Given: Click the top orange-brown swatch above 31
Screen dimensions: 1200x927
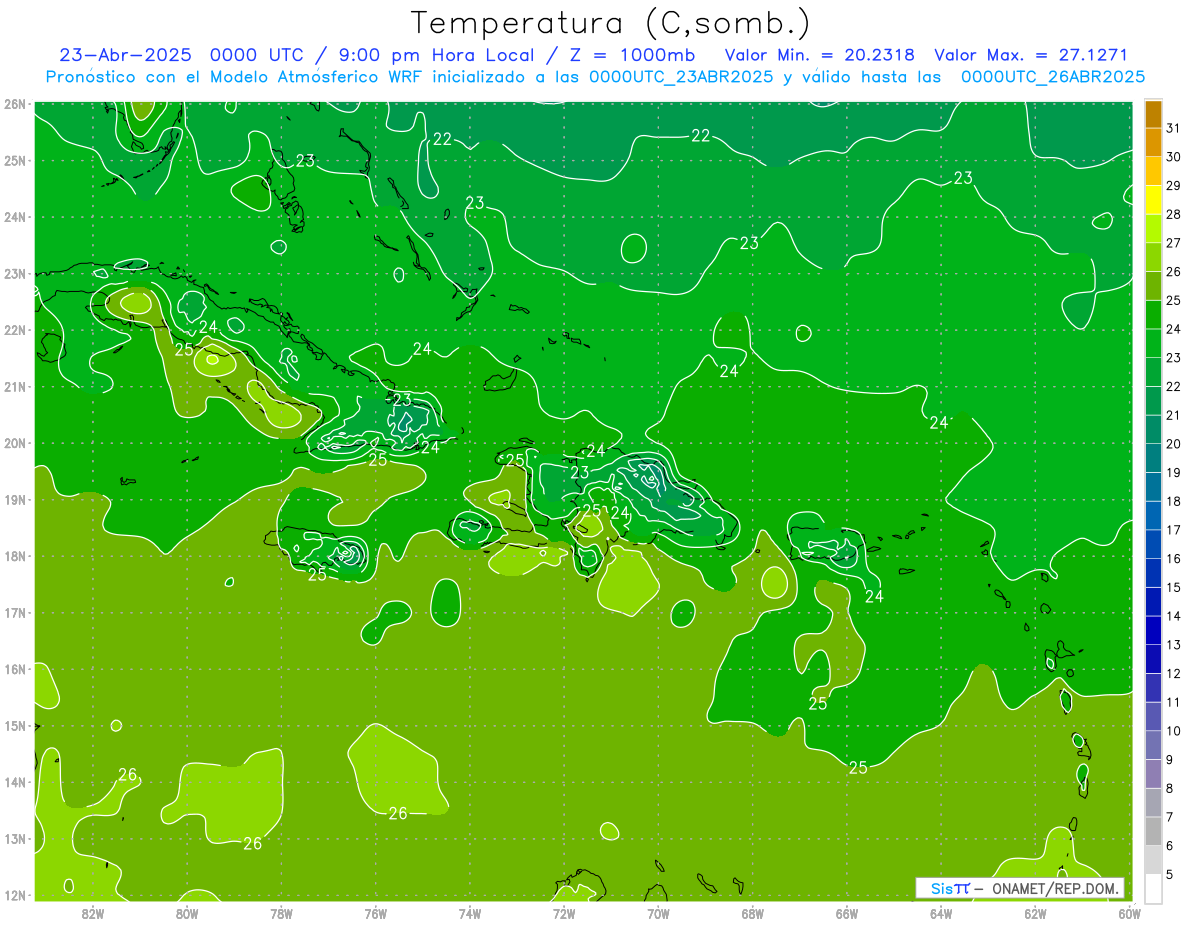Looking at the screenshot, I should click(1153, 113).
